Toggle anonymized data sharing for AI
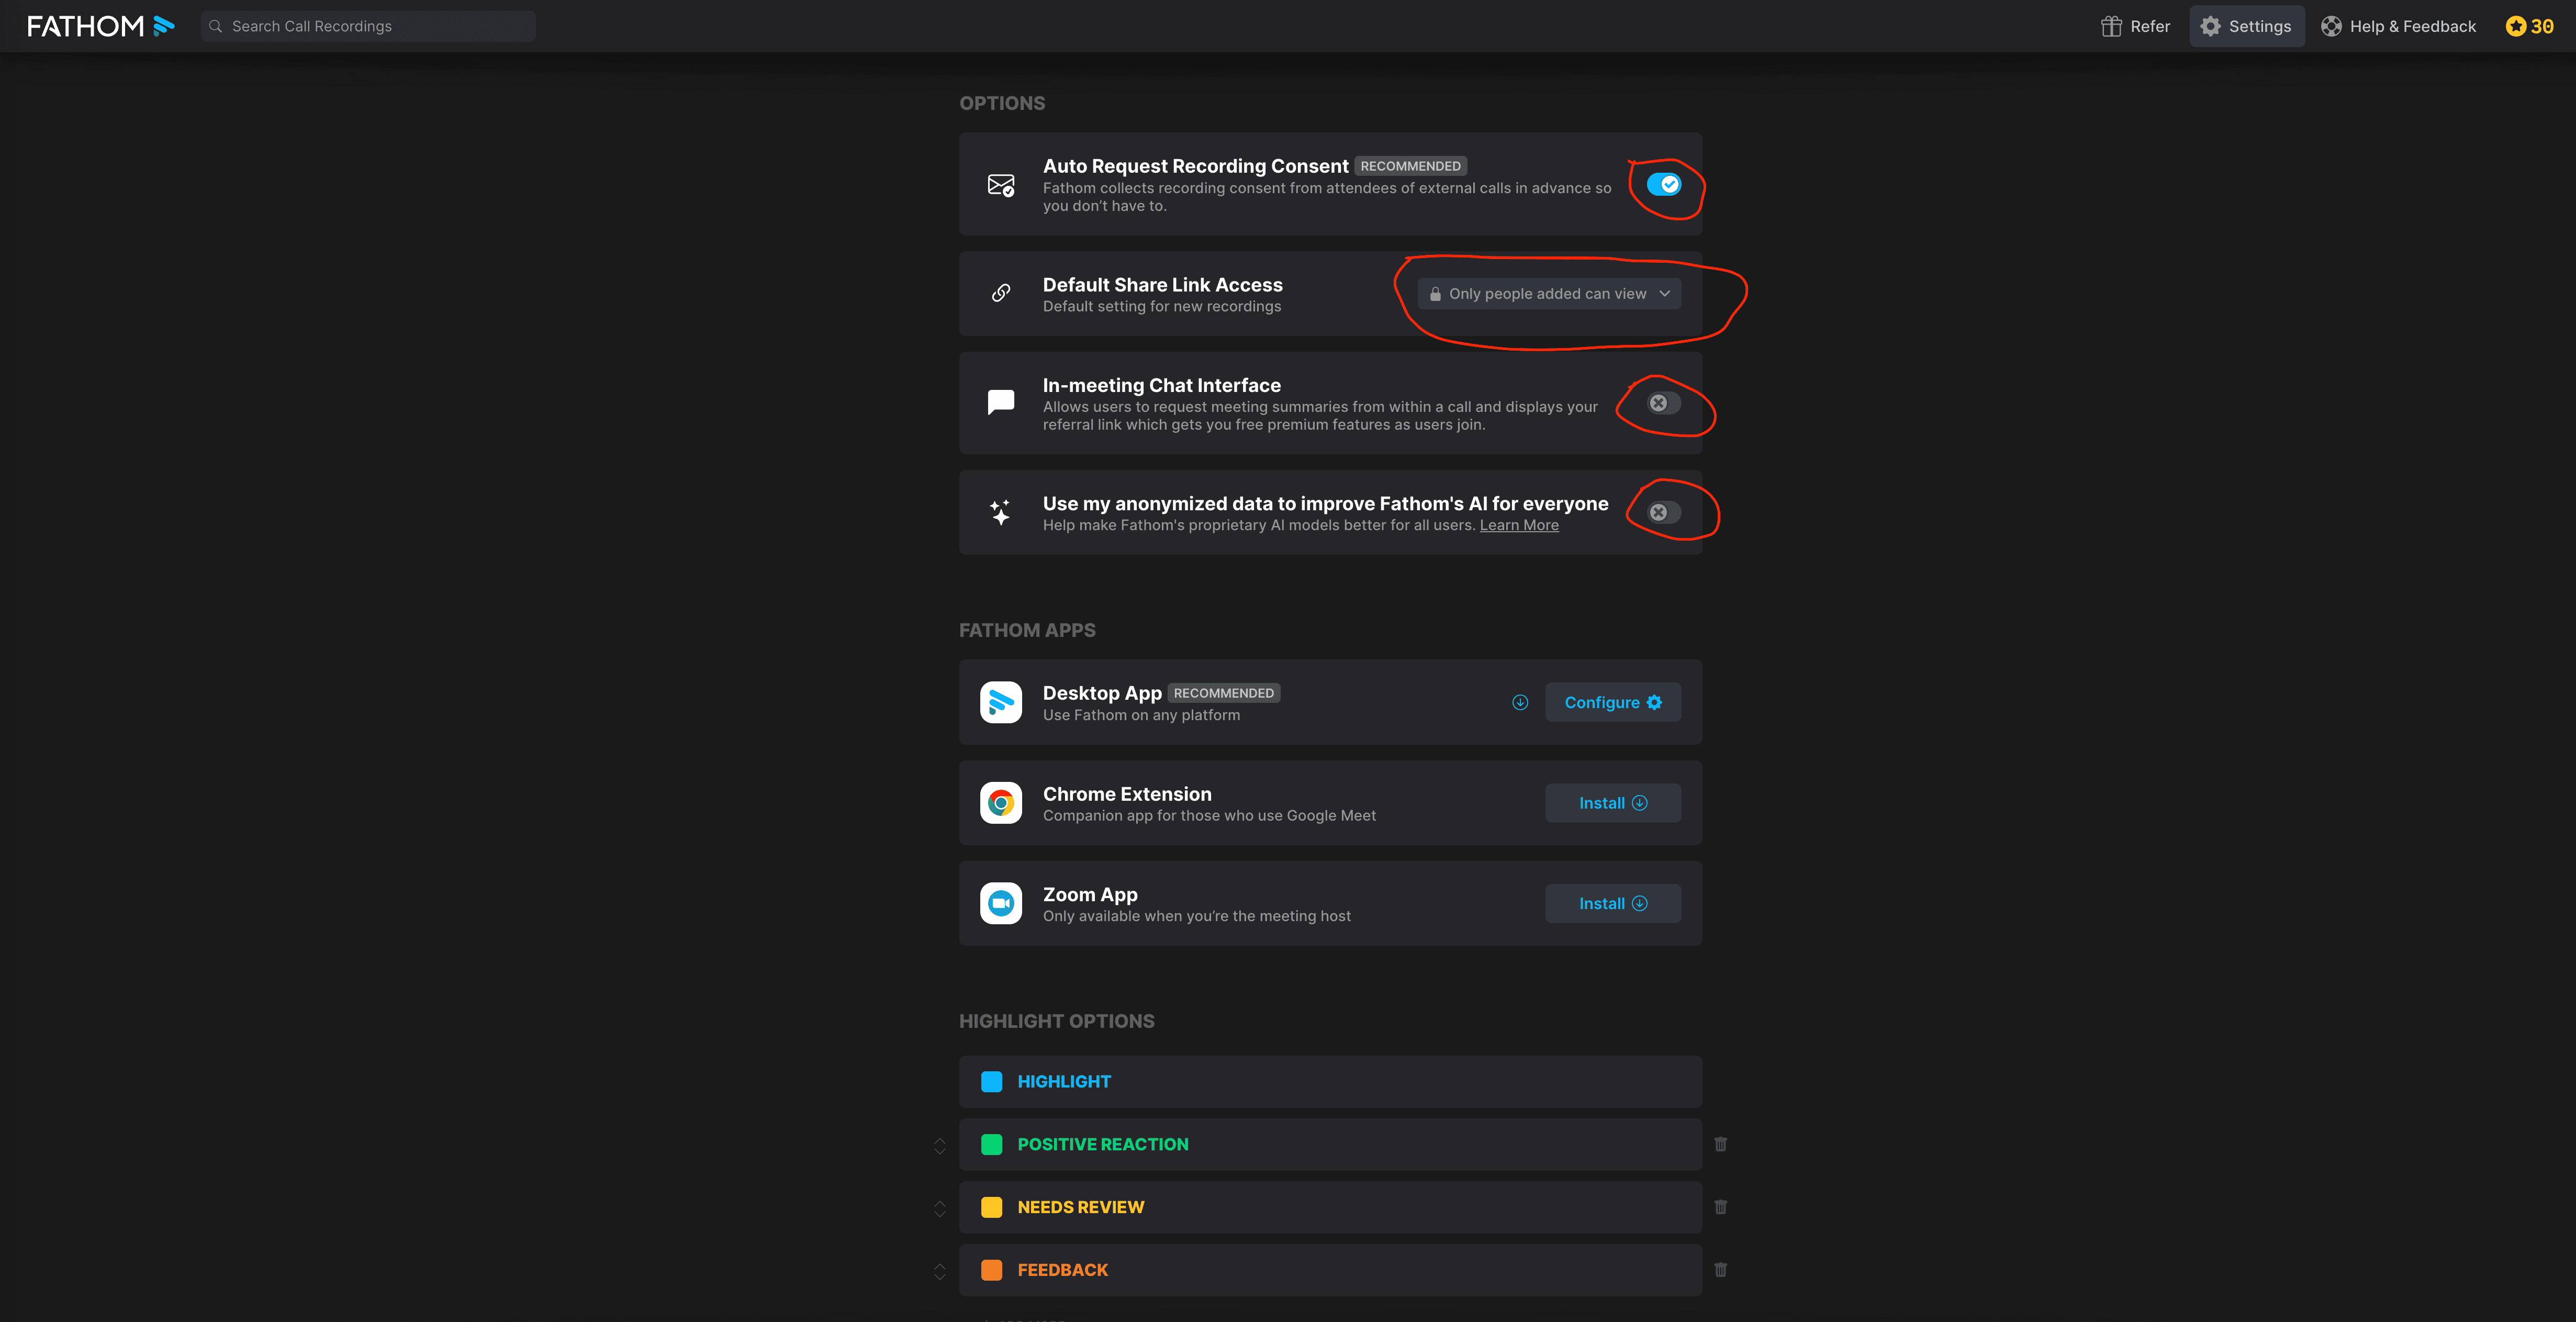 click(x=1664, y=512)
